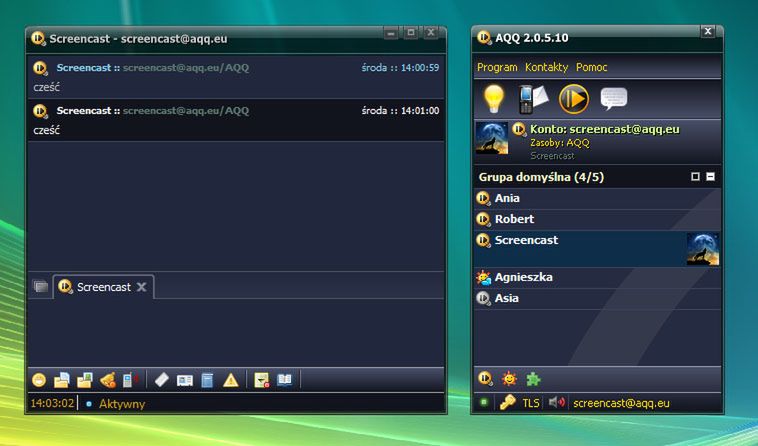Click the square box in Grupa domyślna header
This screenshot has width=758, height=446.
(x=695, y=177)
